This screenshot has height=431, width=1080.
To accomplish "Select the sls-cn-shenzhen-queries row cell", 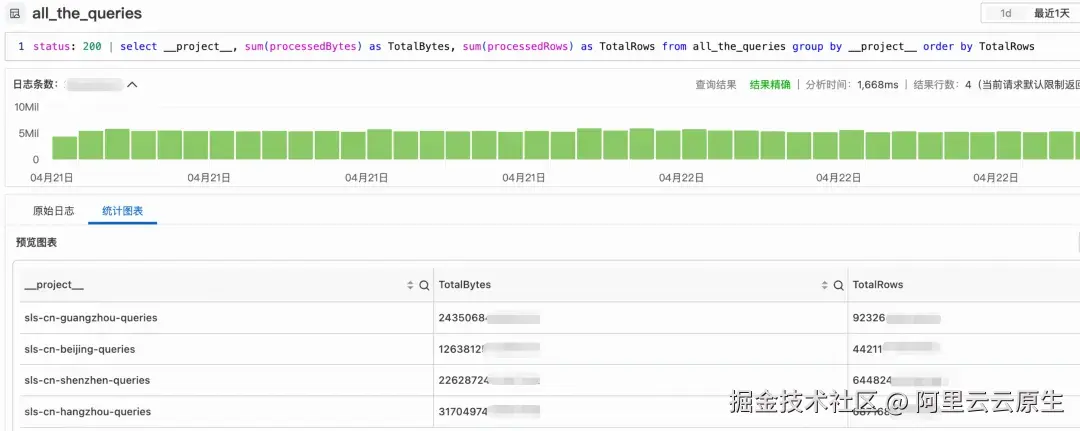I will pyautogui.click(x=87, y=380).
